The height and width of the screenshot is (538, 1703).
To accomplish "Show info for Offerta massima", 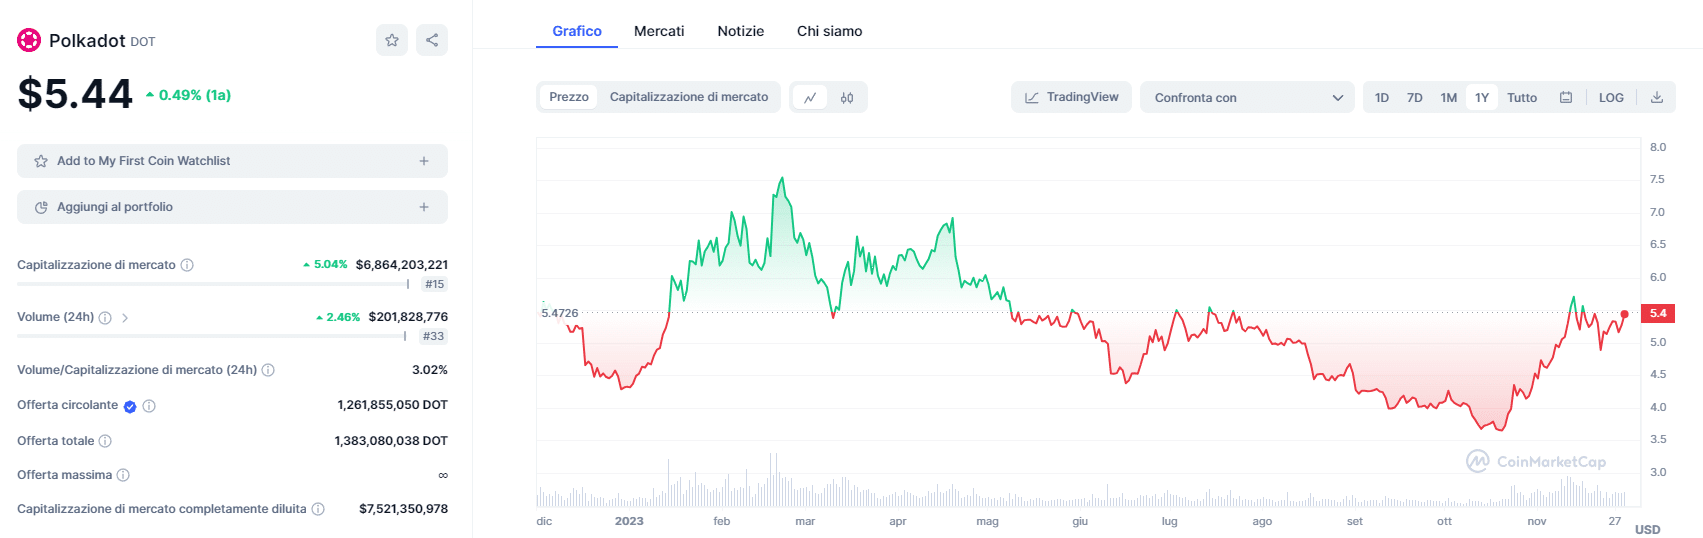I will pyautogui.click(x=123, y=475).
